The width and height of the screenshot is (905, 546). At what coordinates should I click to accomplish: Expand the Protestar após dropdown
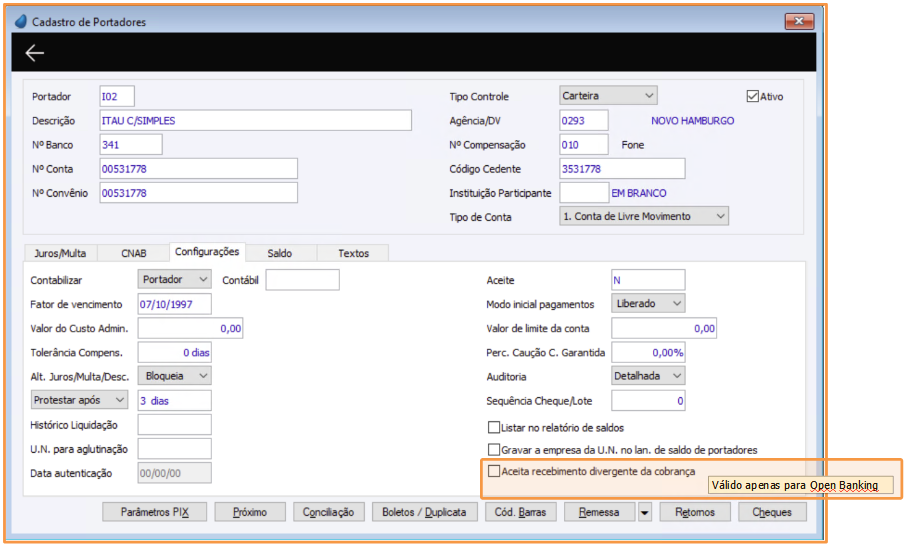tap(79, 400)
